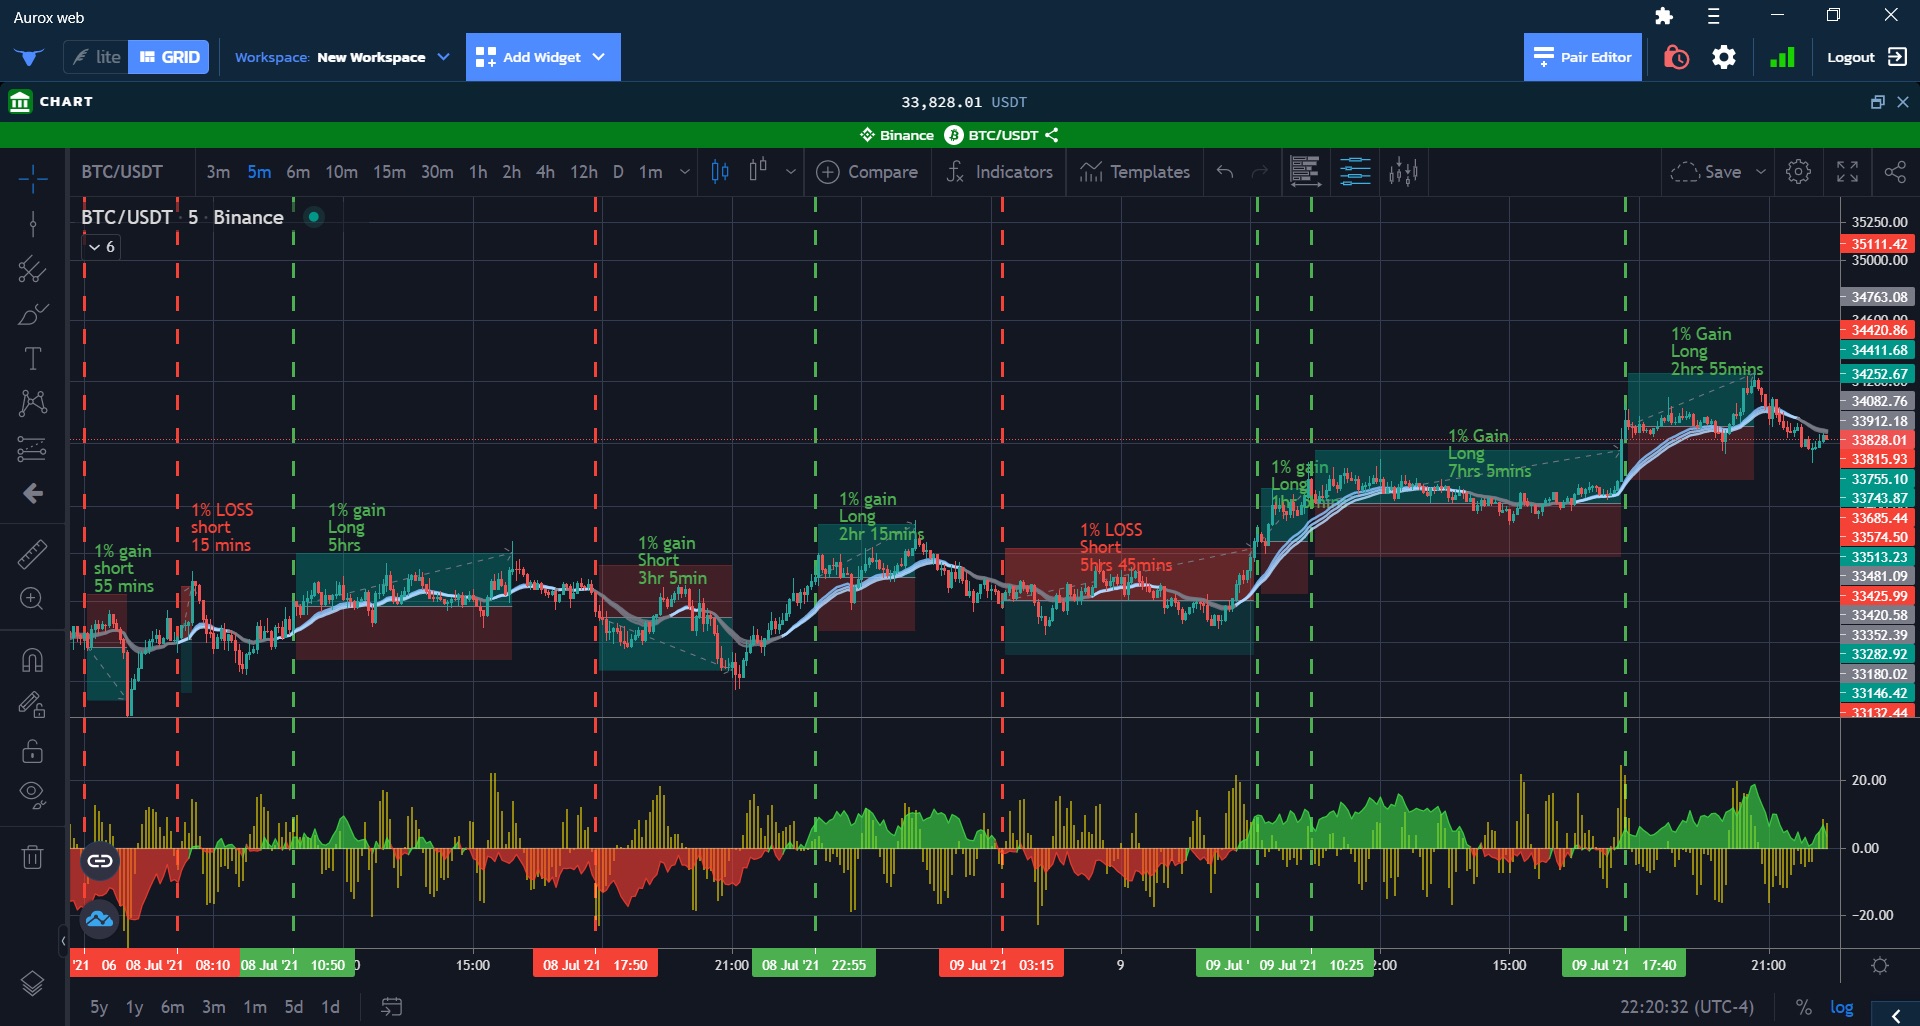Enable magnet mode for drawings
Image resolution: width=1920 pixels, height=1026 pixels.
coord(33,659)
